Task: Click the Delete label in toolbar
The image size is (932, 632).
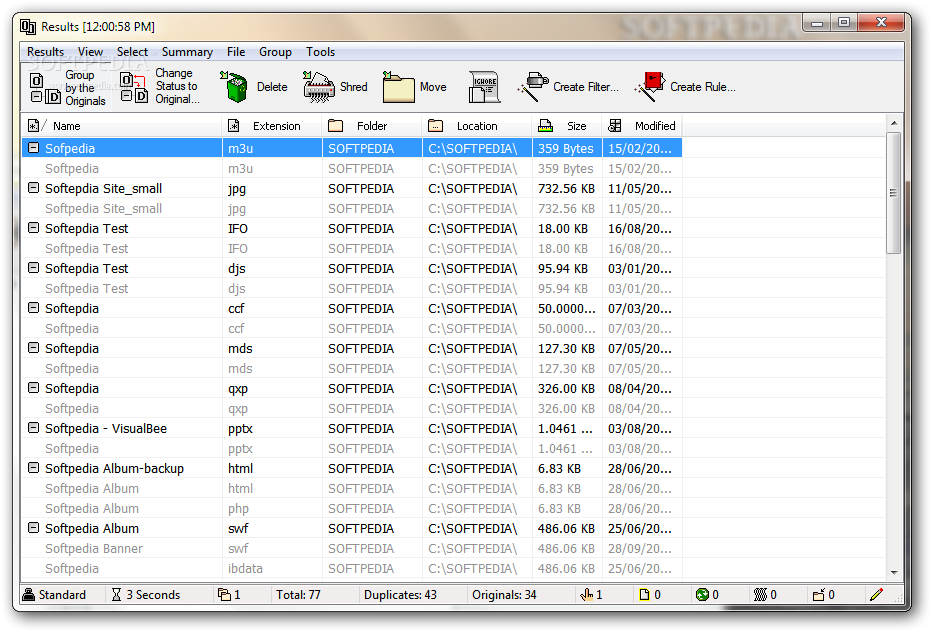Action: pyautogui.click(x=272, y=87)
